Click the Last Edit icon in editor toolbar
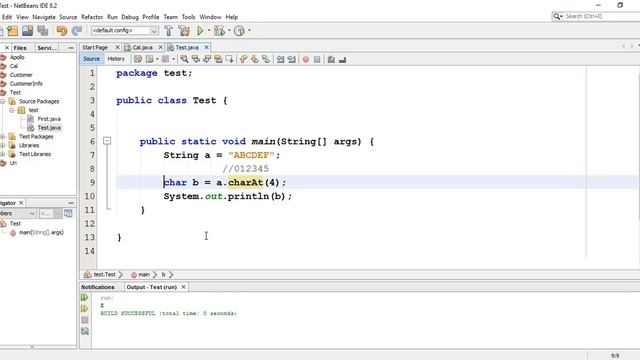 (x=138, y=59)
